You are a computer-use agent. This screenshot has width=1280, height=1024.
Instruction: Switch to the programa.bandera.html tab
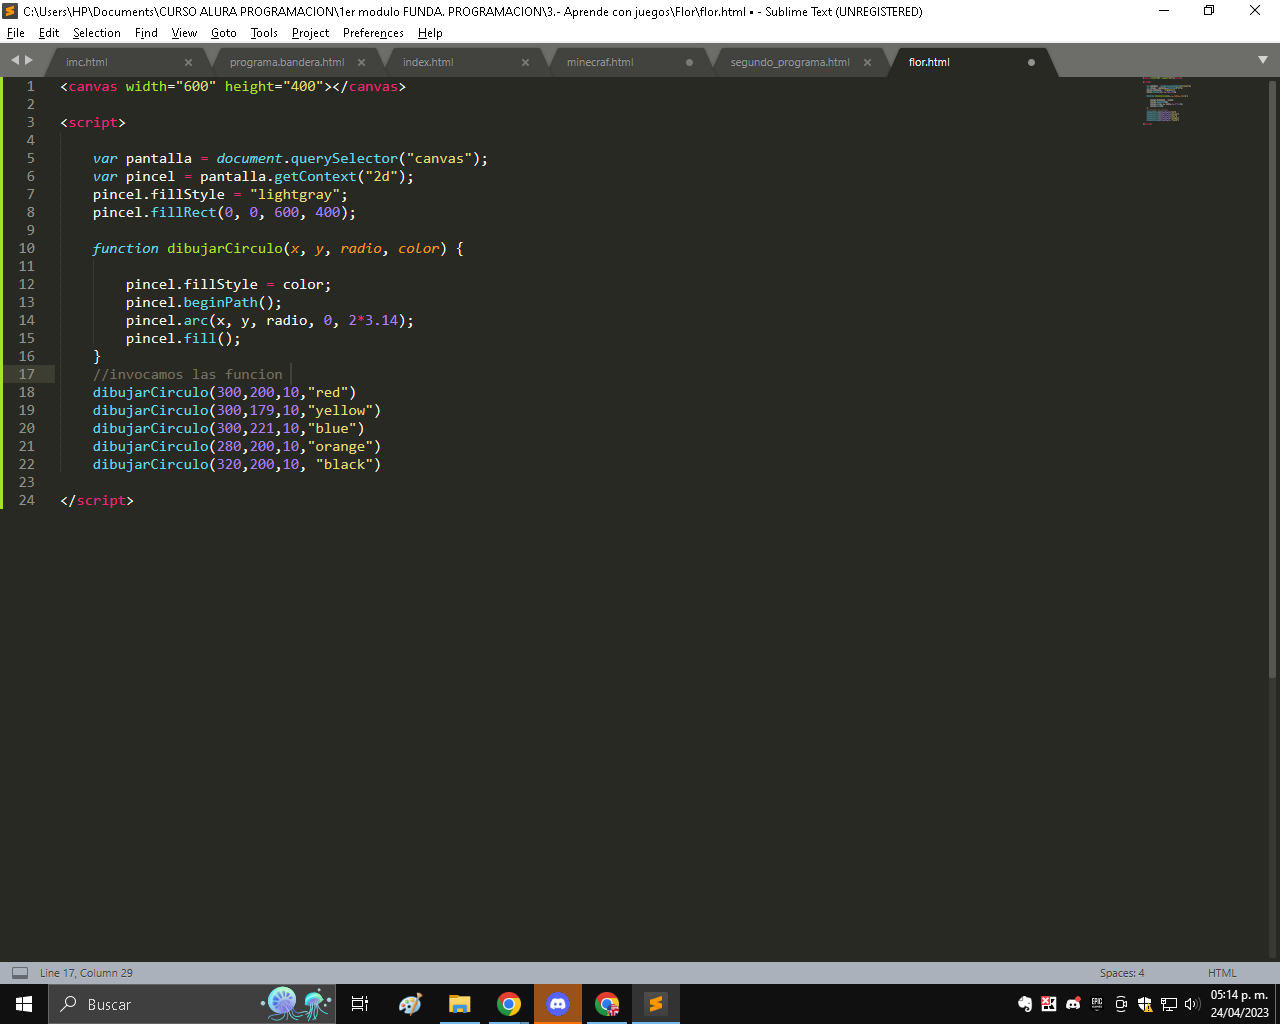(x=287, y=62)
